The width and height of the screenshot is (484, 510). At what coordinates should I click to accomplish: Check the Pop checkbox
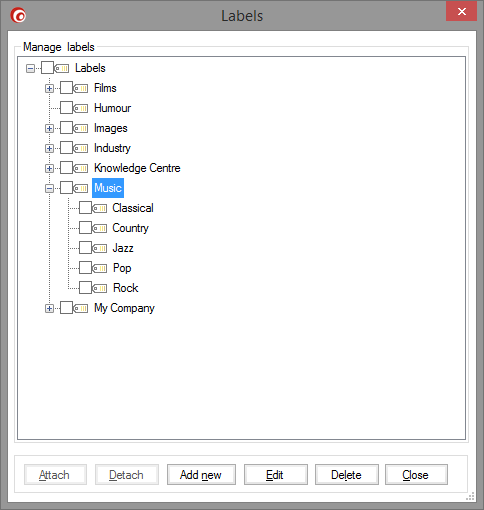pos(85,268)
